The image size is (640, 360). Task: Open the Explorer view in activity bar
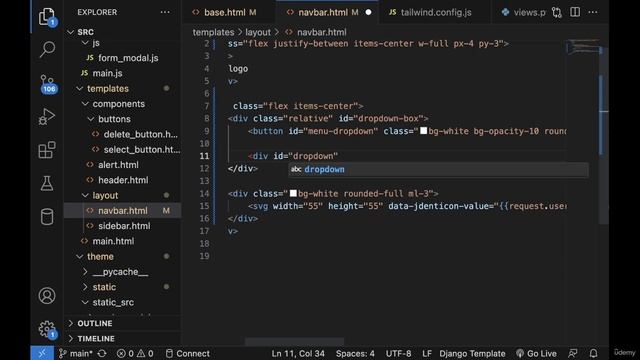pyautogui.click(x=47, y=17)
